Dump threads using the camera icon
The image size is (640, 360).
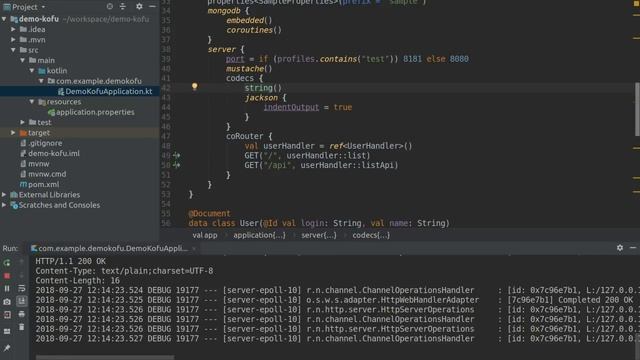click(x=7, y=302)
